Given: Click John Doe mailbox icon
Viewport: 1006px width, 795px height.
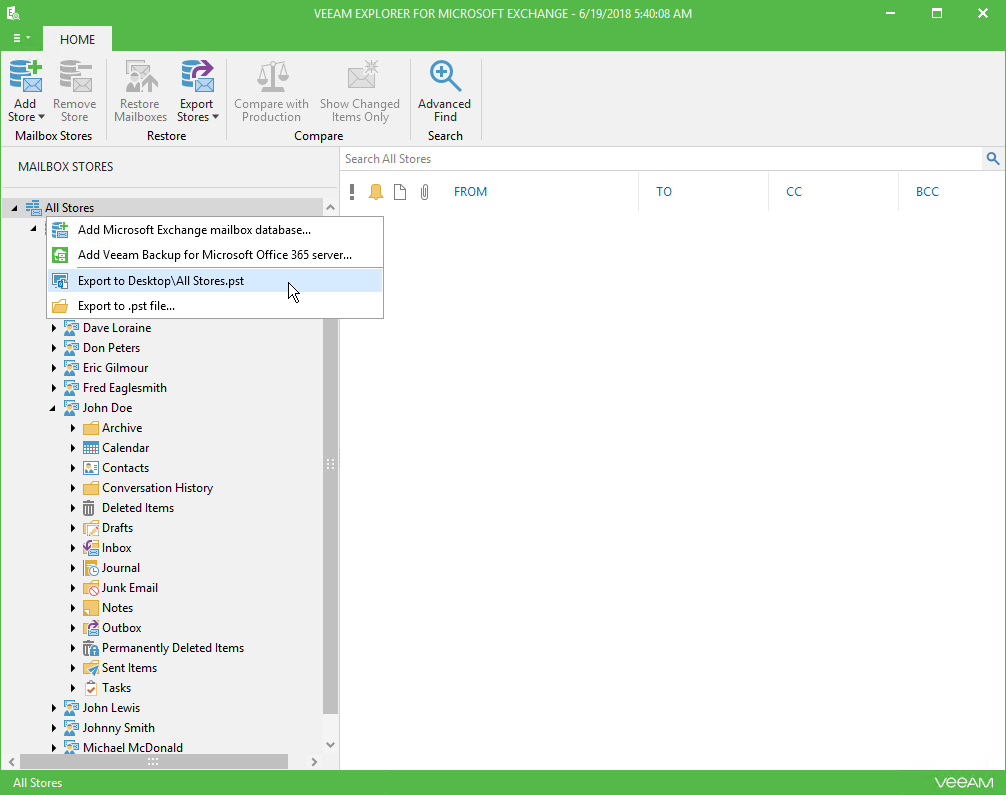Looking at the screenshot, I should 71,407.
